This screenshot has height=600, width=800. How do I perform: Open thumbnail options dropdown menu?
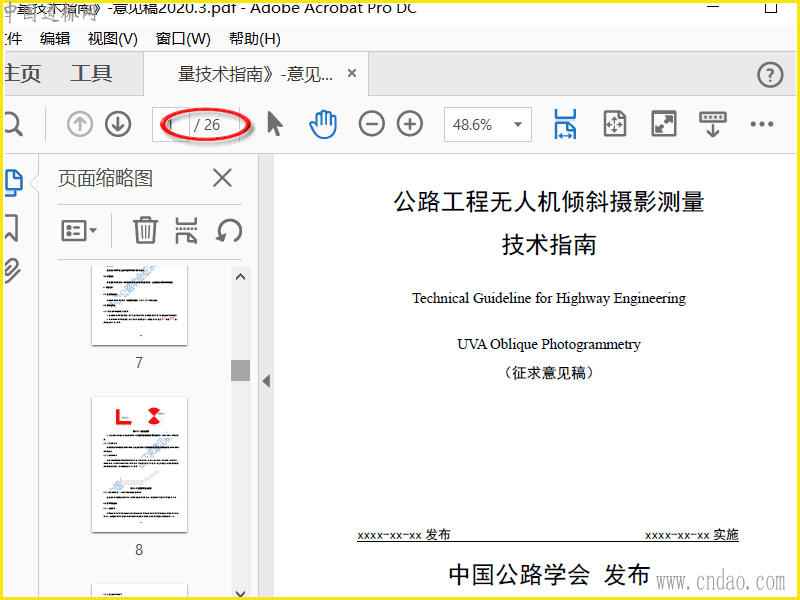[79, 231]
